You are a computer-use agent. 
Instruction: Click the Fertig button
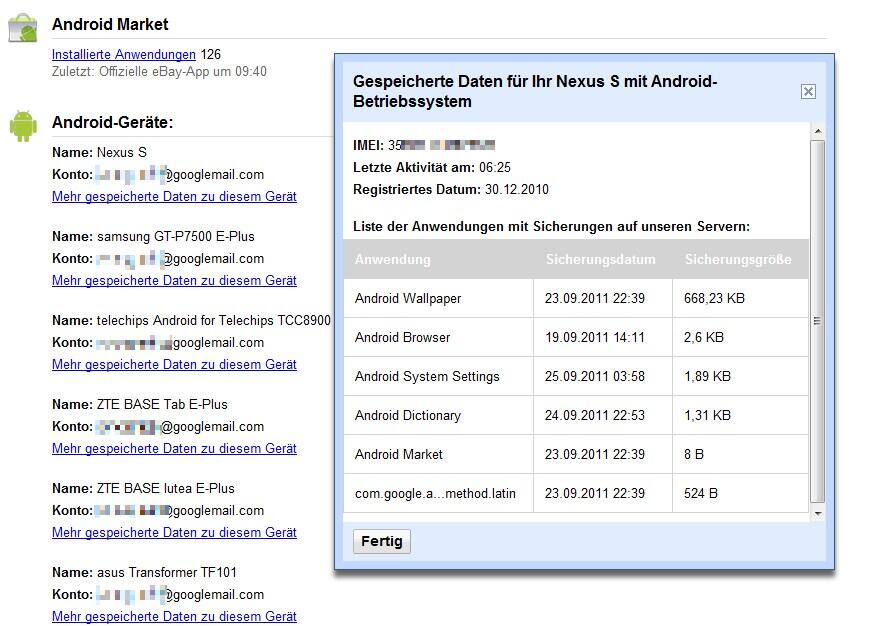click(x=382, y=541)
